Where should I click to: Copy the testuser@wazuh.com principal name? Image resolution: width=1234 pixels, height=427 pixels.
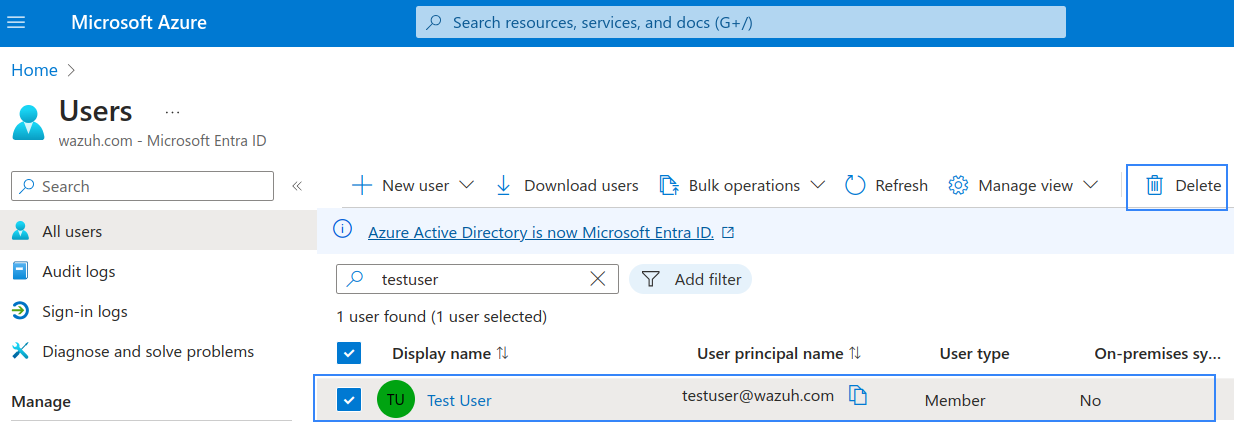(857, 396)
